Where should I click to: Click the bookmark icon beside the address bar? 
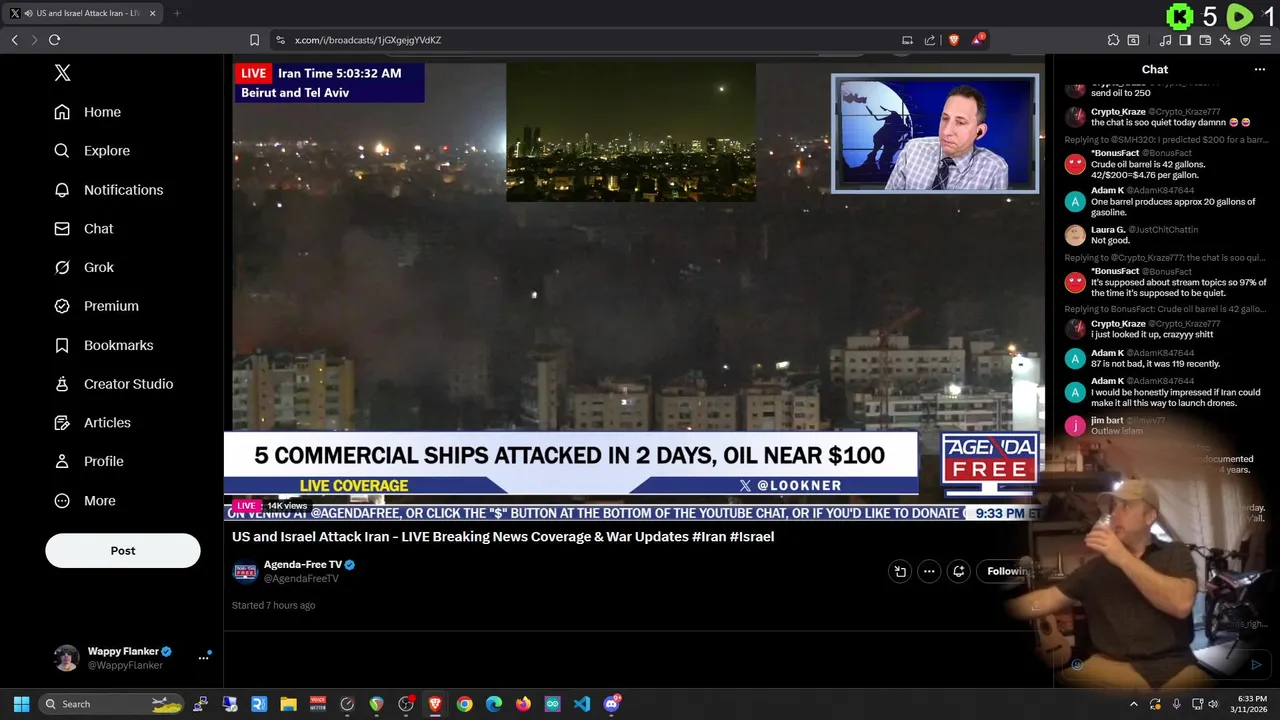point(254,40)
